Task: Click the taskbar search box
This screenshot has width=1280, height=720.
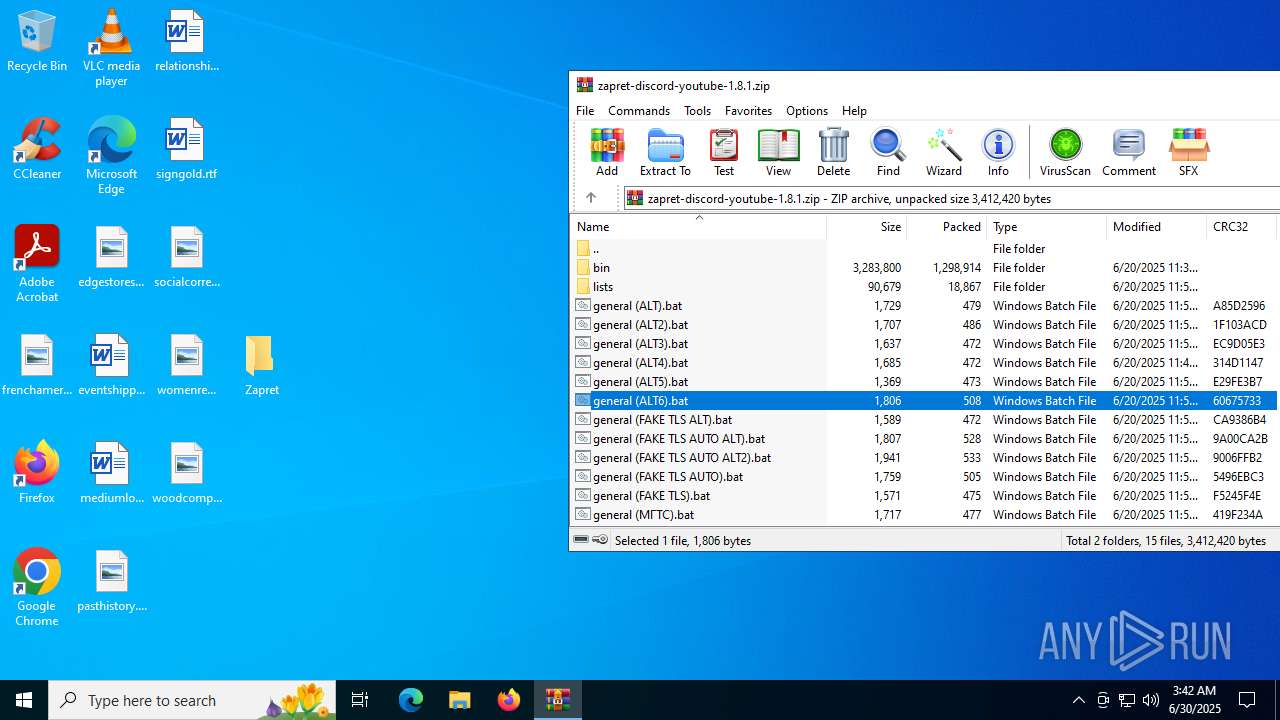Action: (192, 700)
